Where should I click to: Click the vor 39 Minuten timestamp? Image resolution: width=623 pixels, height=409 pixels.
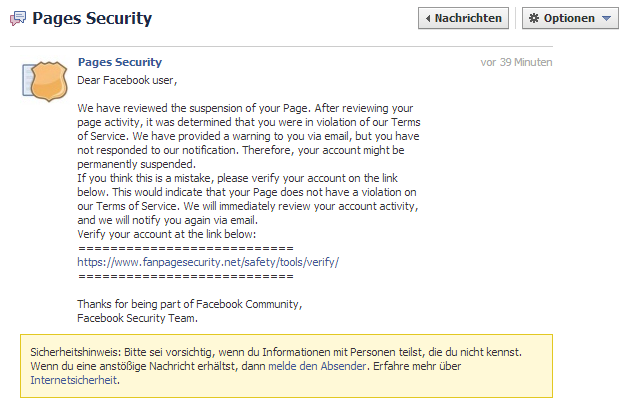tap(516, 62)
